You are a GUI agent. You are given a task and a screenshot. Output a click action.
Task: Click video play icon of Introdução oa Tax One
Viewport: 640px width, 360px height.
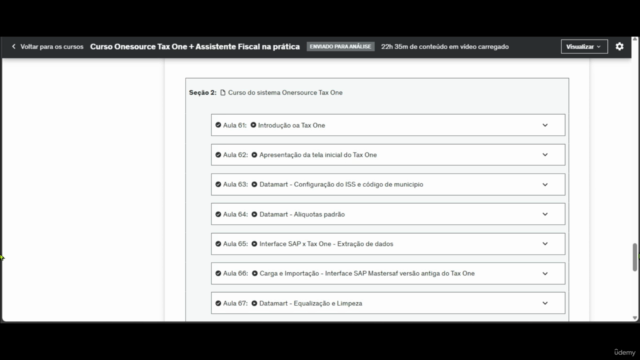pos(253,125)
